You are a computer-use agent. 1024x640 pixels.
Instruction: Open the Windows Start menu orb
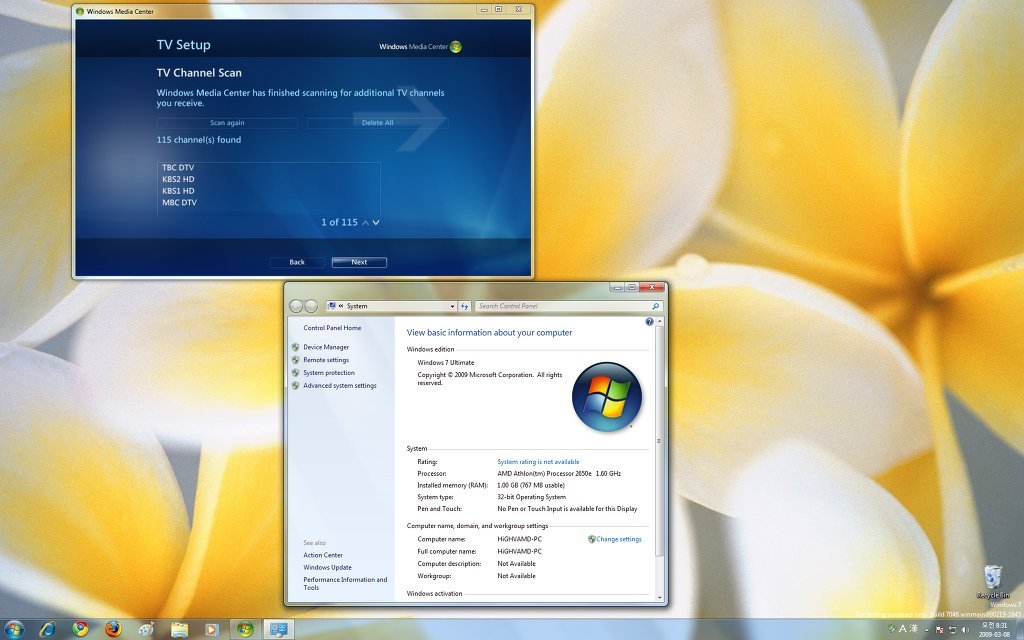pos(14,629)
